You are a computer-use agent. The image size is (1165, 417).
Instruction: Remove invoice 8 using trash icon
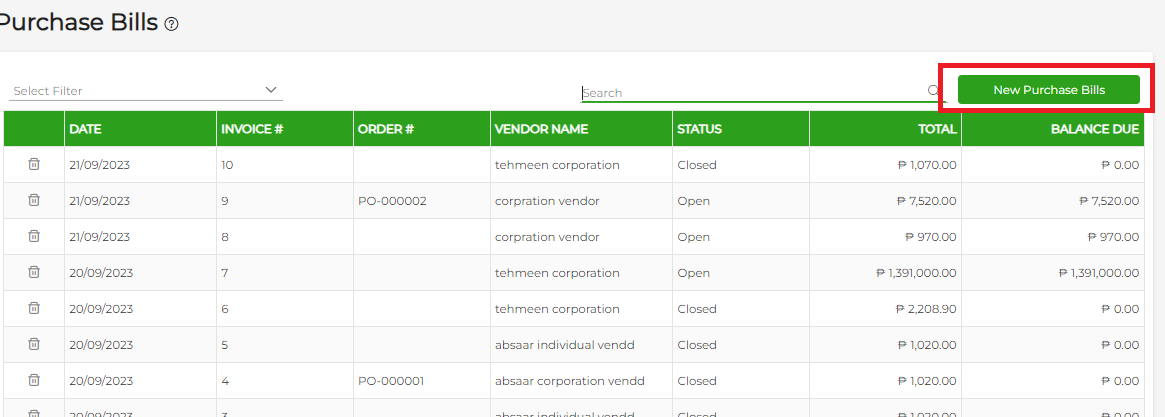(x=34, y=236)
